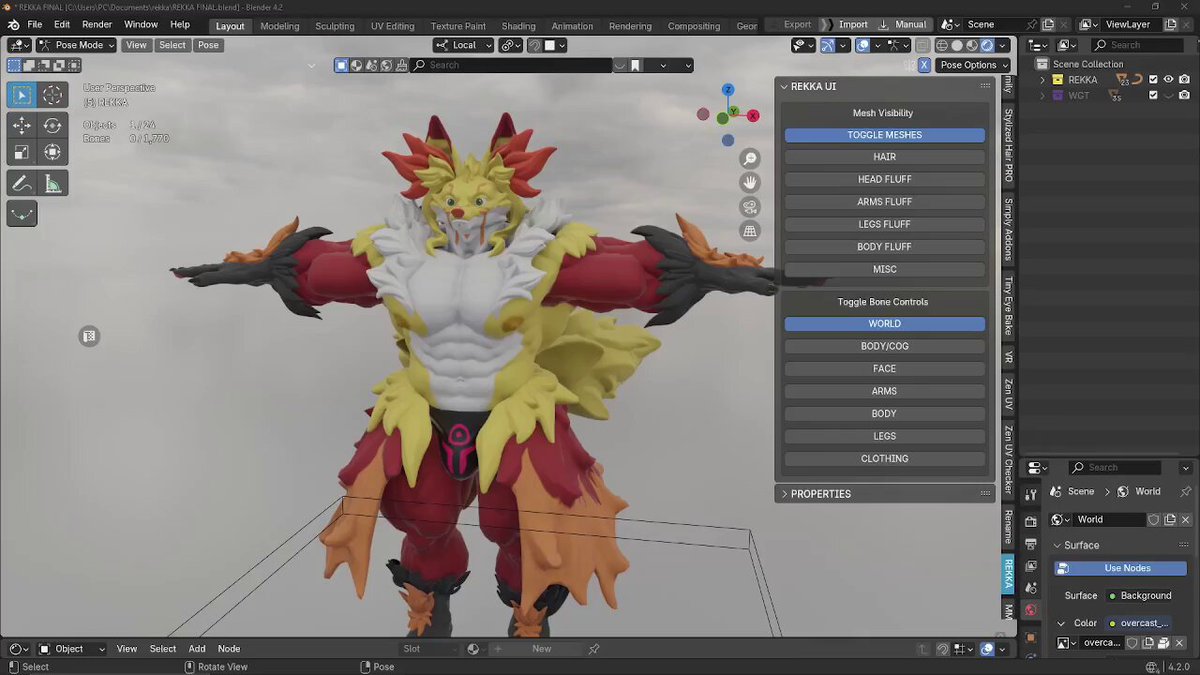Open the Object properties tab icon
This screenshot has height=675, width=1200.
tap(1031, 637)
